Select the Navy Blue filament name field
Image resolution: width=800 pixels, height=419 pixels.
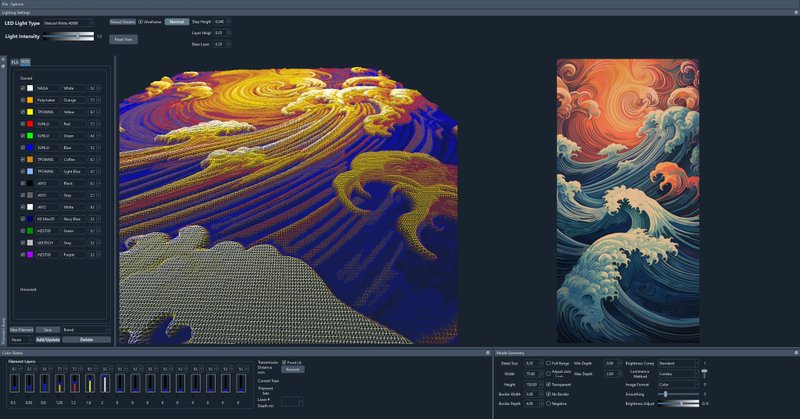(x=73, y=219)
